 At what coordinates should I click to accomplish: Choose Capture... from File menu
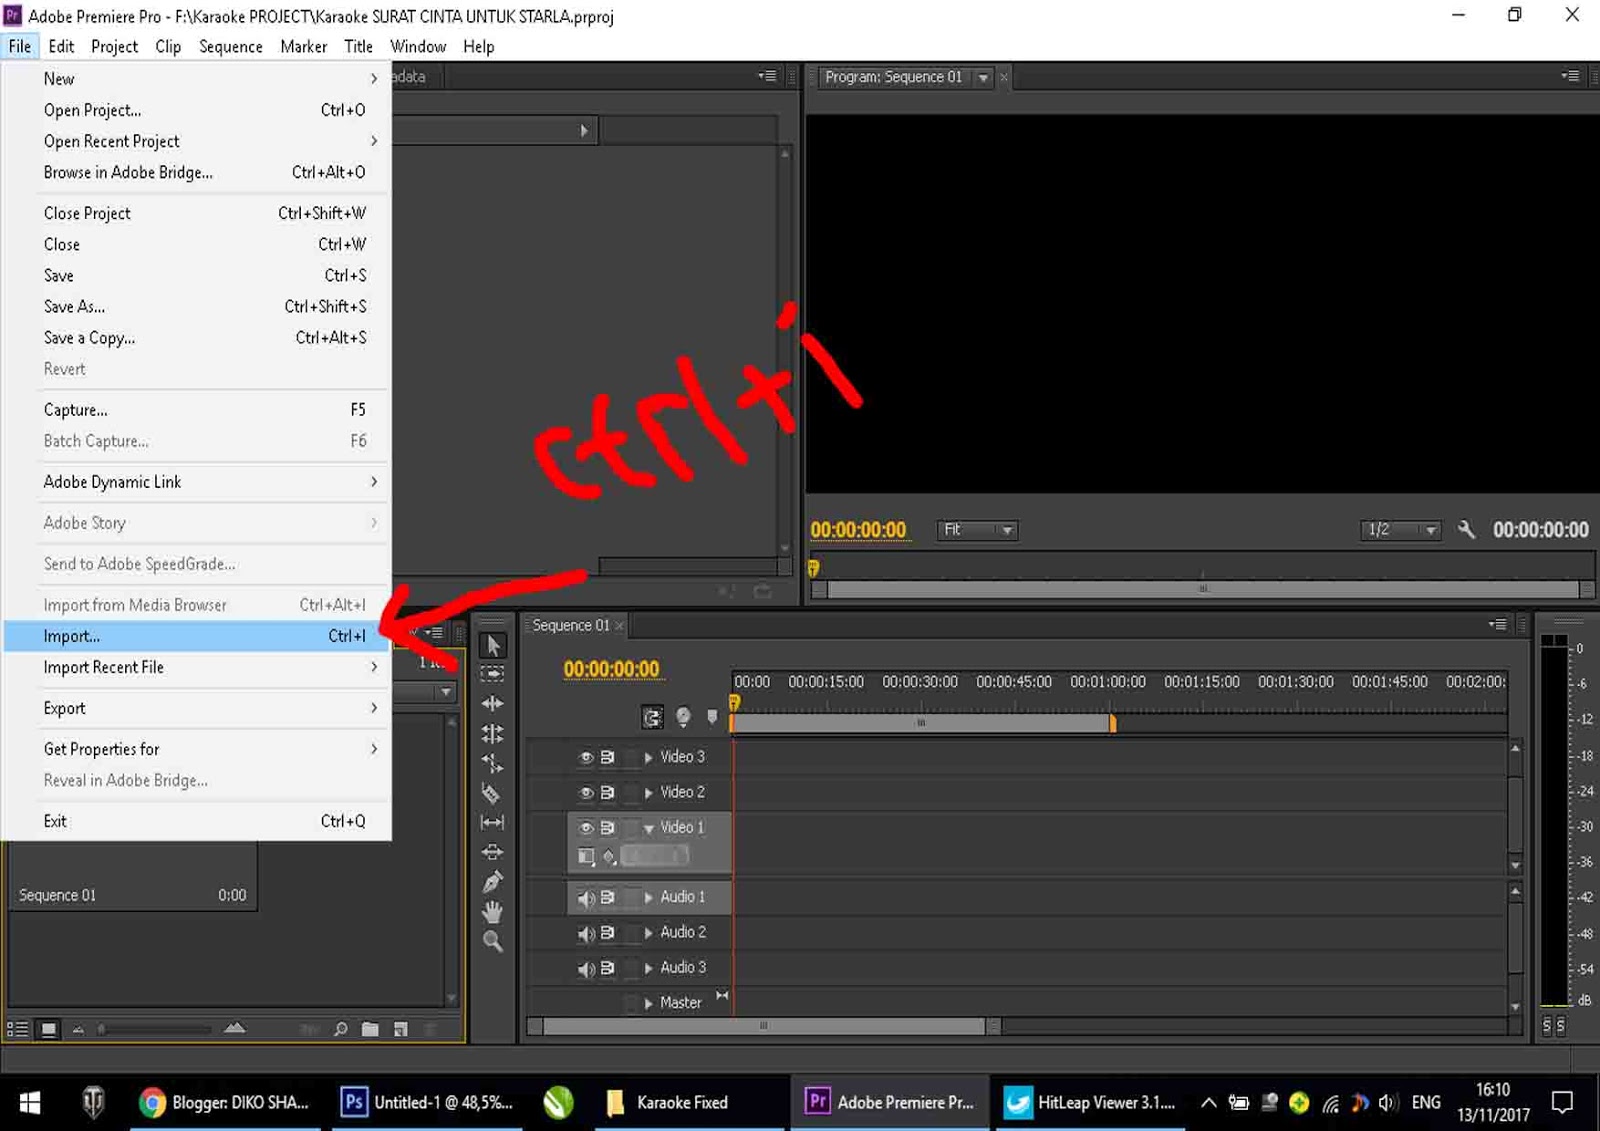pos(196,409)
